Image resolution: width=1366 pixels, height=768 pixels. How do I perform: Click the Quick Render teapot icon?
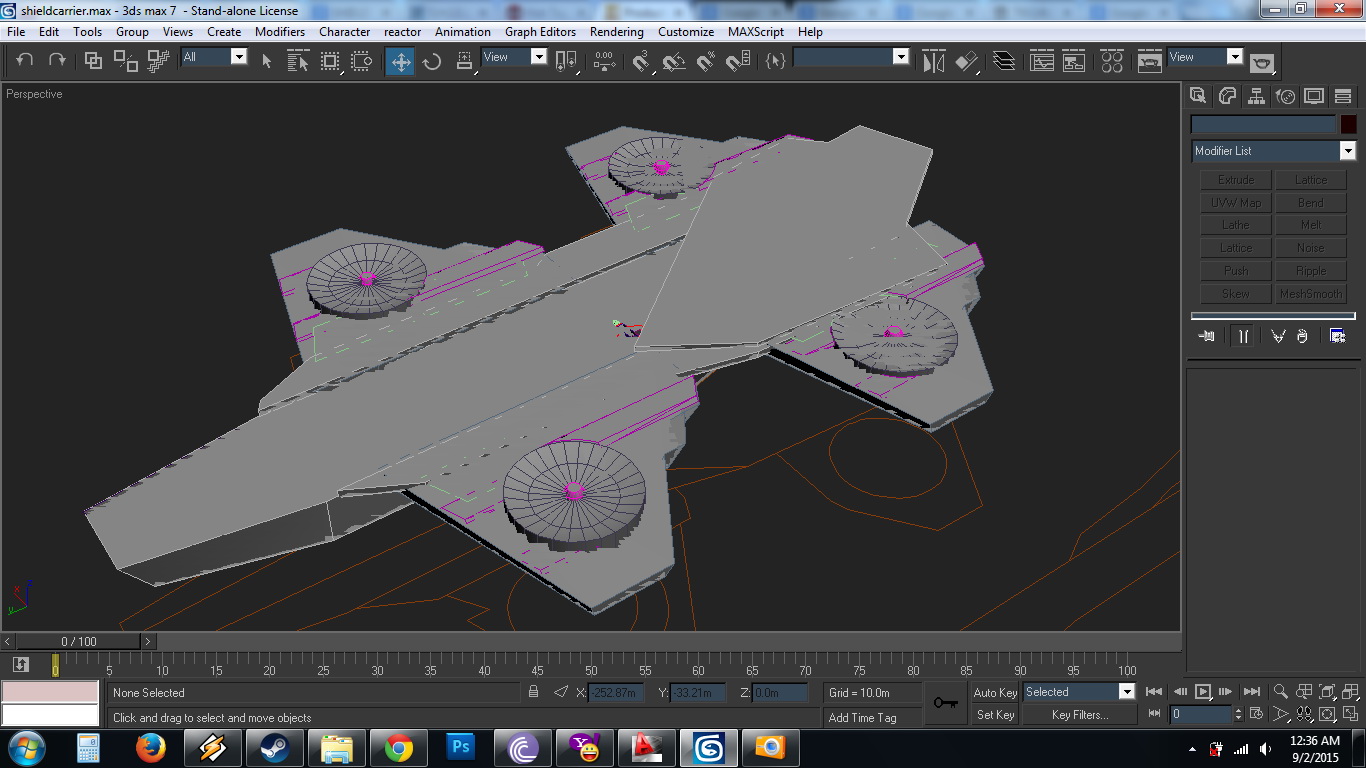click(x=1263, y=61)
